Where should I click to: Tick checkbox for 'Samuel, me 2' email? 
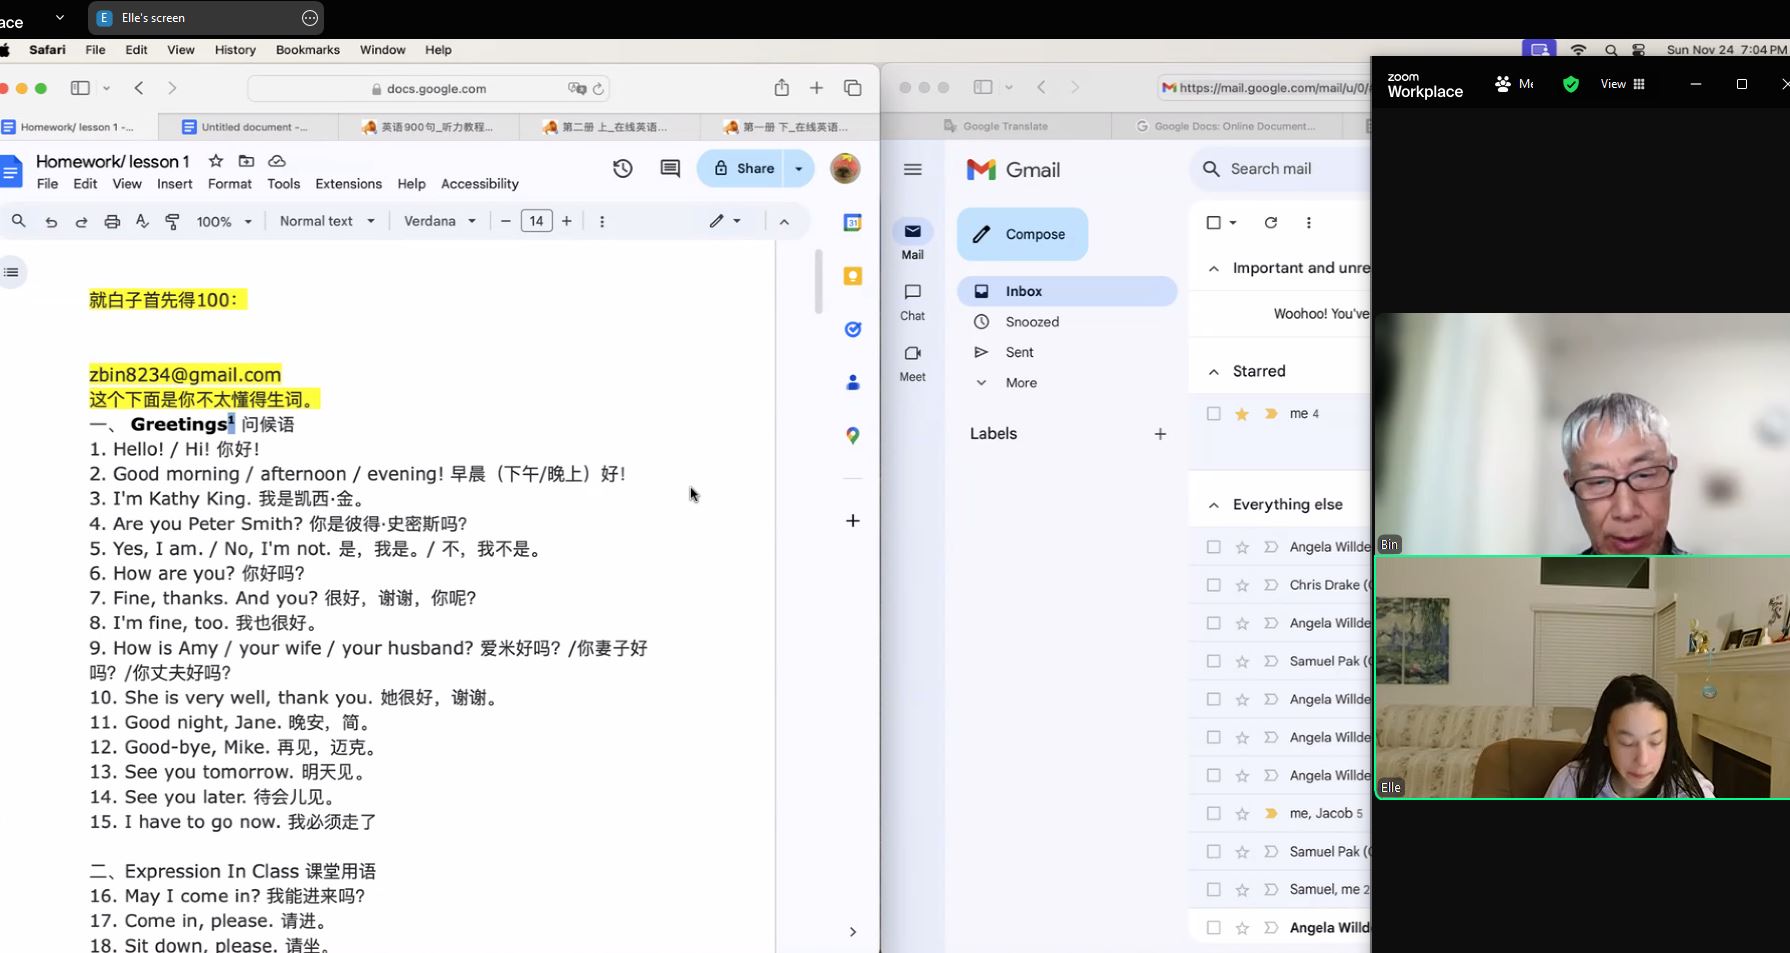(1213, 889)
